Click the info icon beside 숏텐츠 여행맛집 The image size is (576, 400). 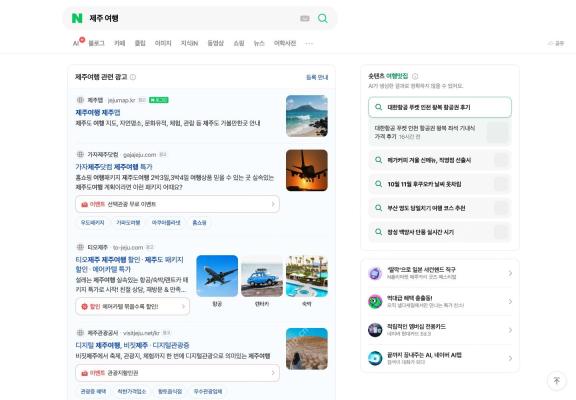pyautogui.click(x=415, y=76)
